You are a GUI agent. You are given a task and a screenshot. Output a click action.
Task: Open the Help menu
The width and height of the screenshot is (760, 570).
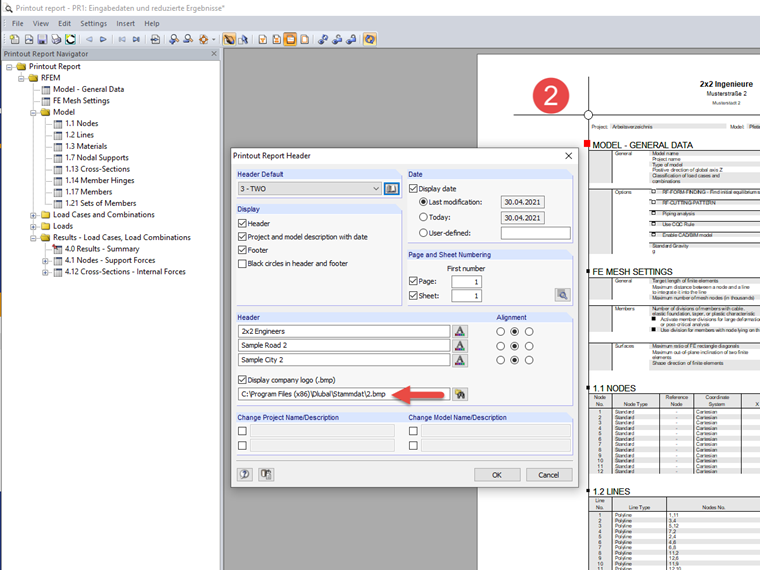152,23
